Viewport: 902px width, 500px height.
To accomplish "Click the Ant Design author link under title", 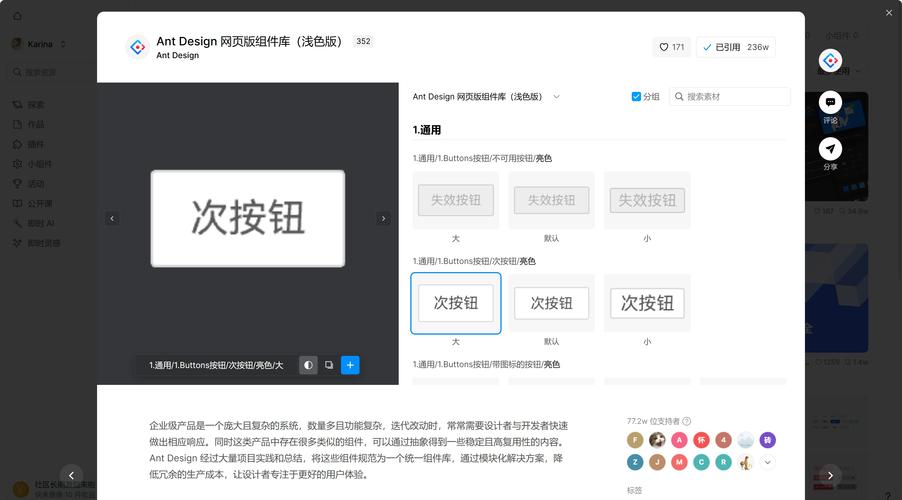I will tap(178, 55).
